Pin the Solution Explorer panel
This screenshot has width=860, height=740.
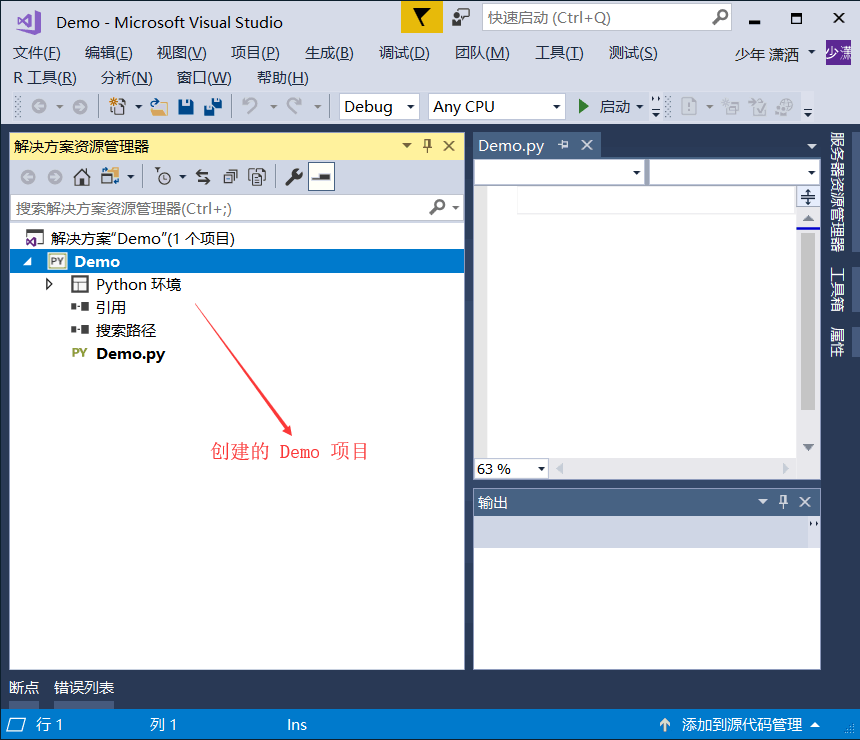[427, 145]
